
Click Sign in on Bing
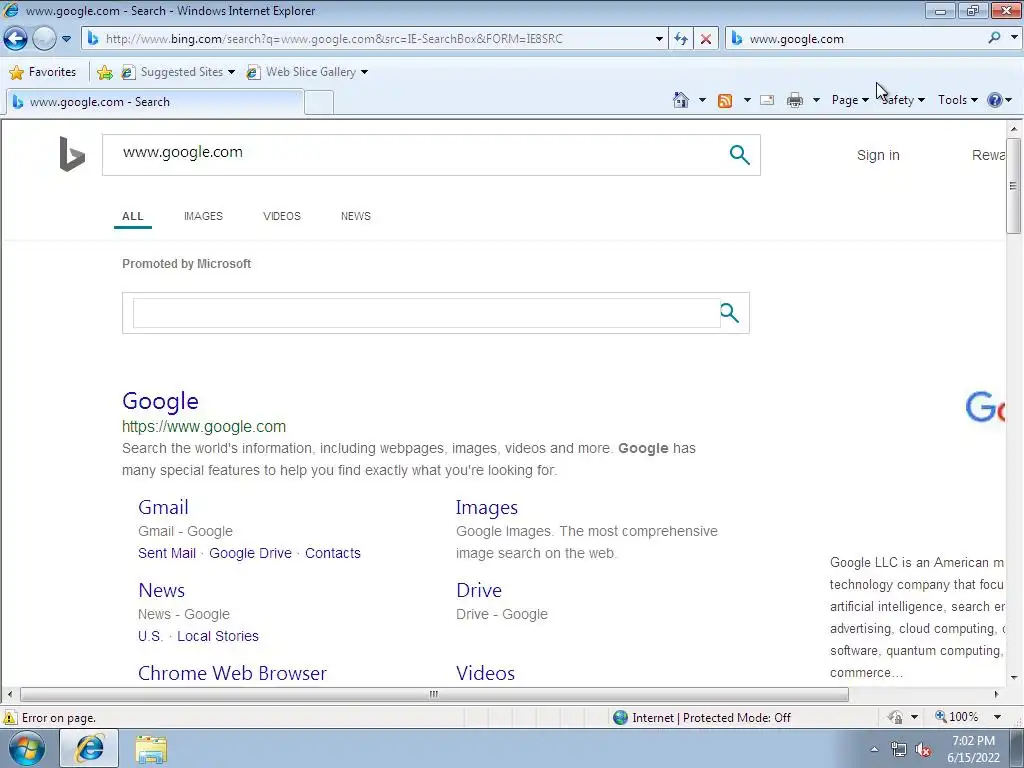(x=878, y=155)
